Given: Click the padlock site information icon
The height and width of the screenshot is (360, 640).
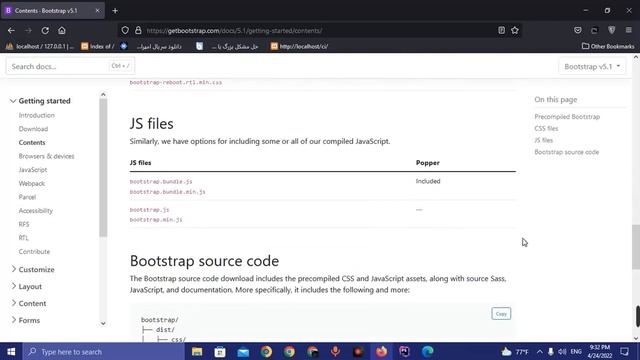Looking at the screenshot, I should pyautogui.click(x=138, y=31).
